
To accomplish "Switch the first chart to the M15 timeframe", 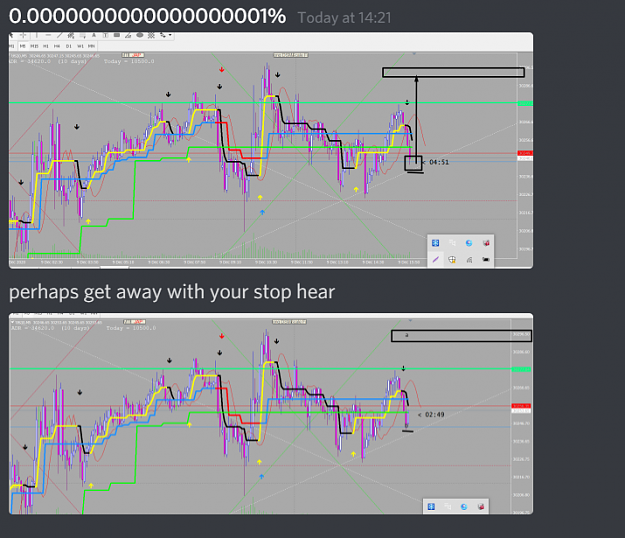I will 34,46.
